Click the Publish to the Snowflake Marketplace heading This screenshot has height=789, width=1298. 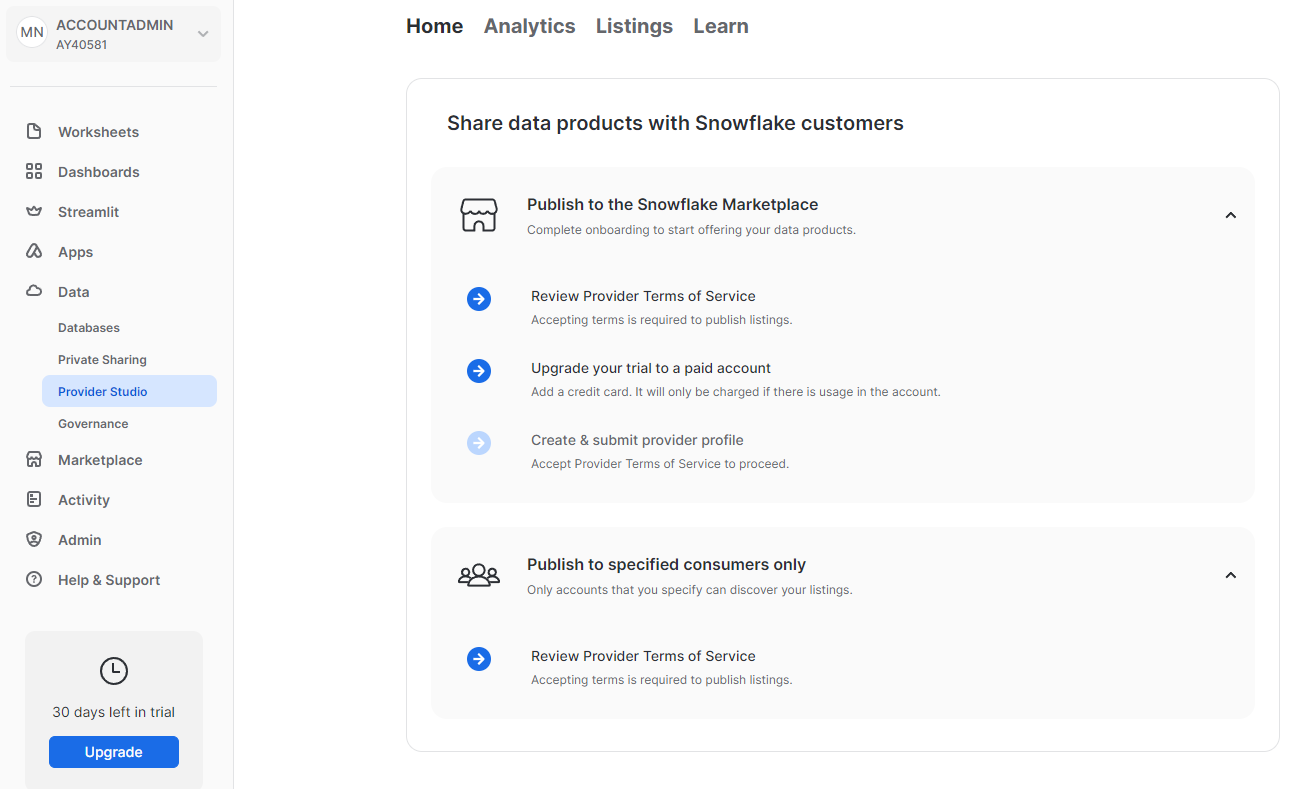click(x=673, y=204)
